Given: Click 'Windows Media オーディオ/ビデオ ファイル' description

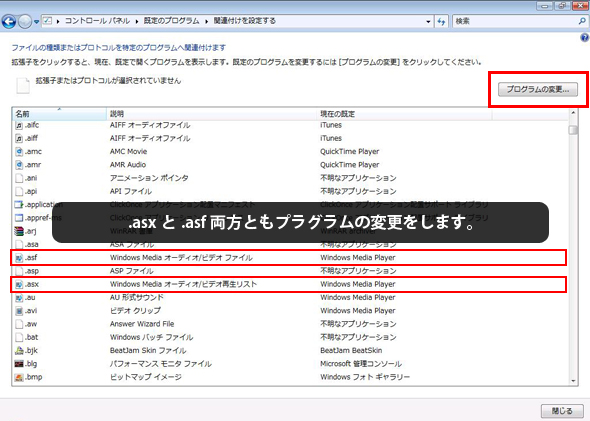Looking at the screenshot, I should tap(181, 258).
